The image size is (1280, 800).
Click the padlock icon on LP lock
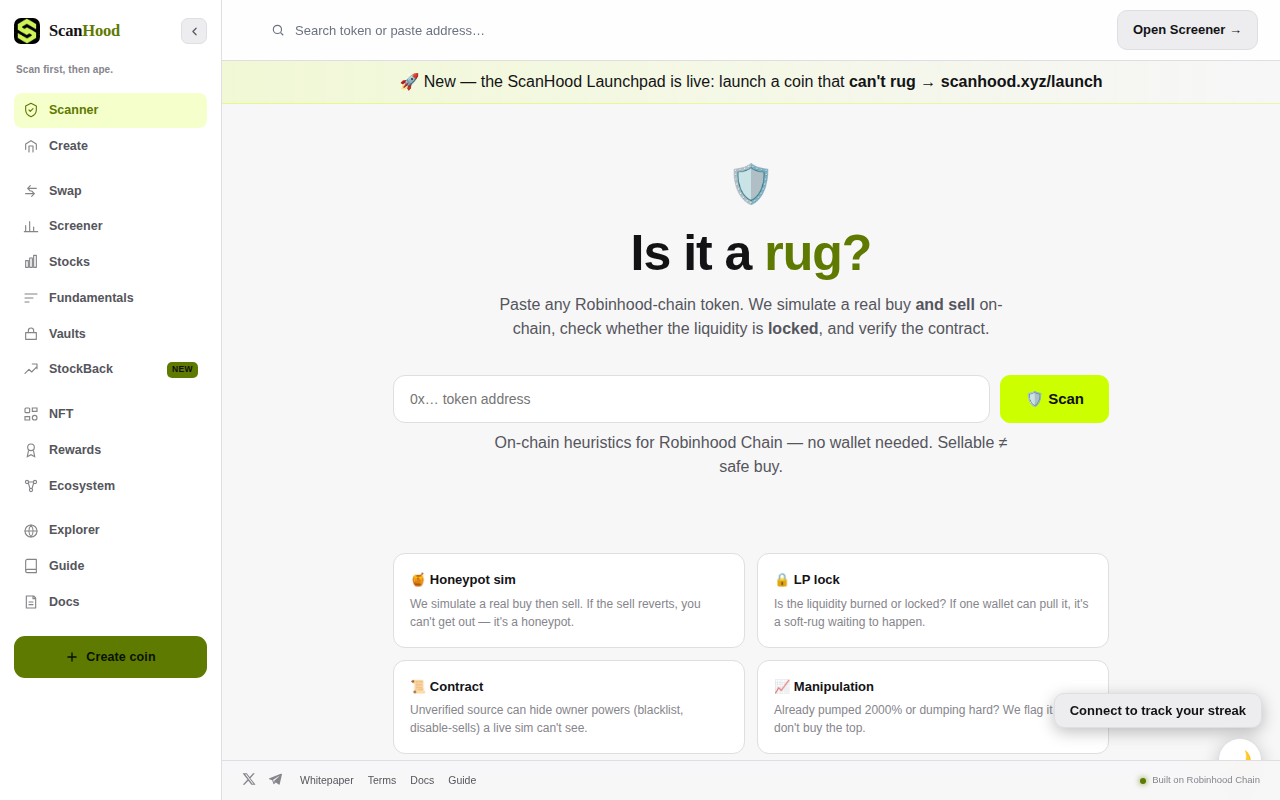click(x=782, y=580)
